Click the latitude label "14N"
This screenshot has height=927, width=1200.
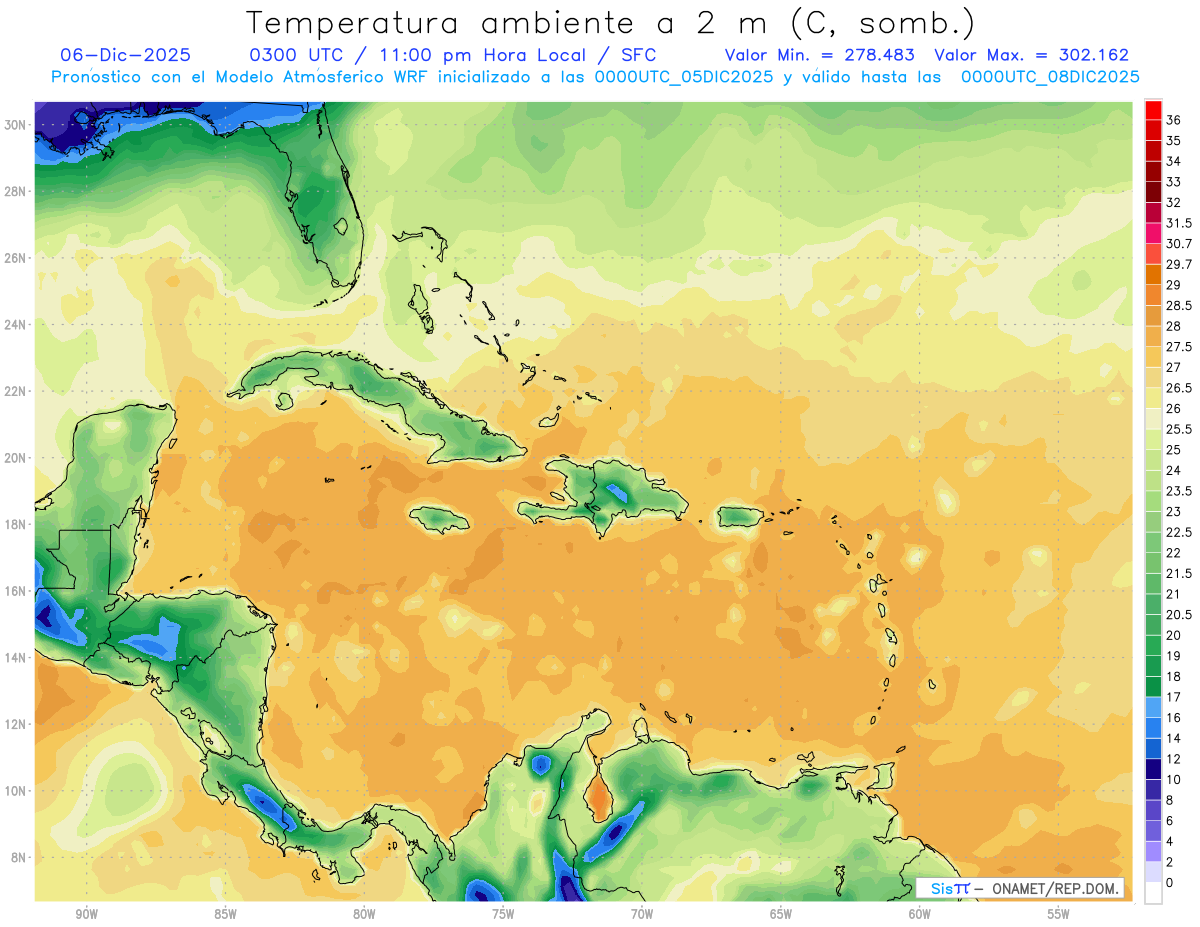pyautogui.click(x=16, y=658)
